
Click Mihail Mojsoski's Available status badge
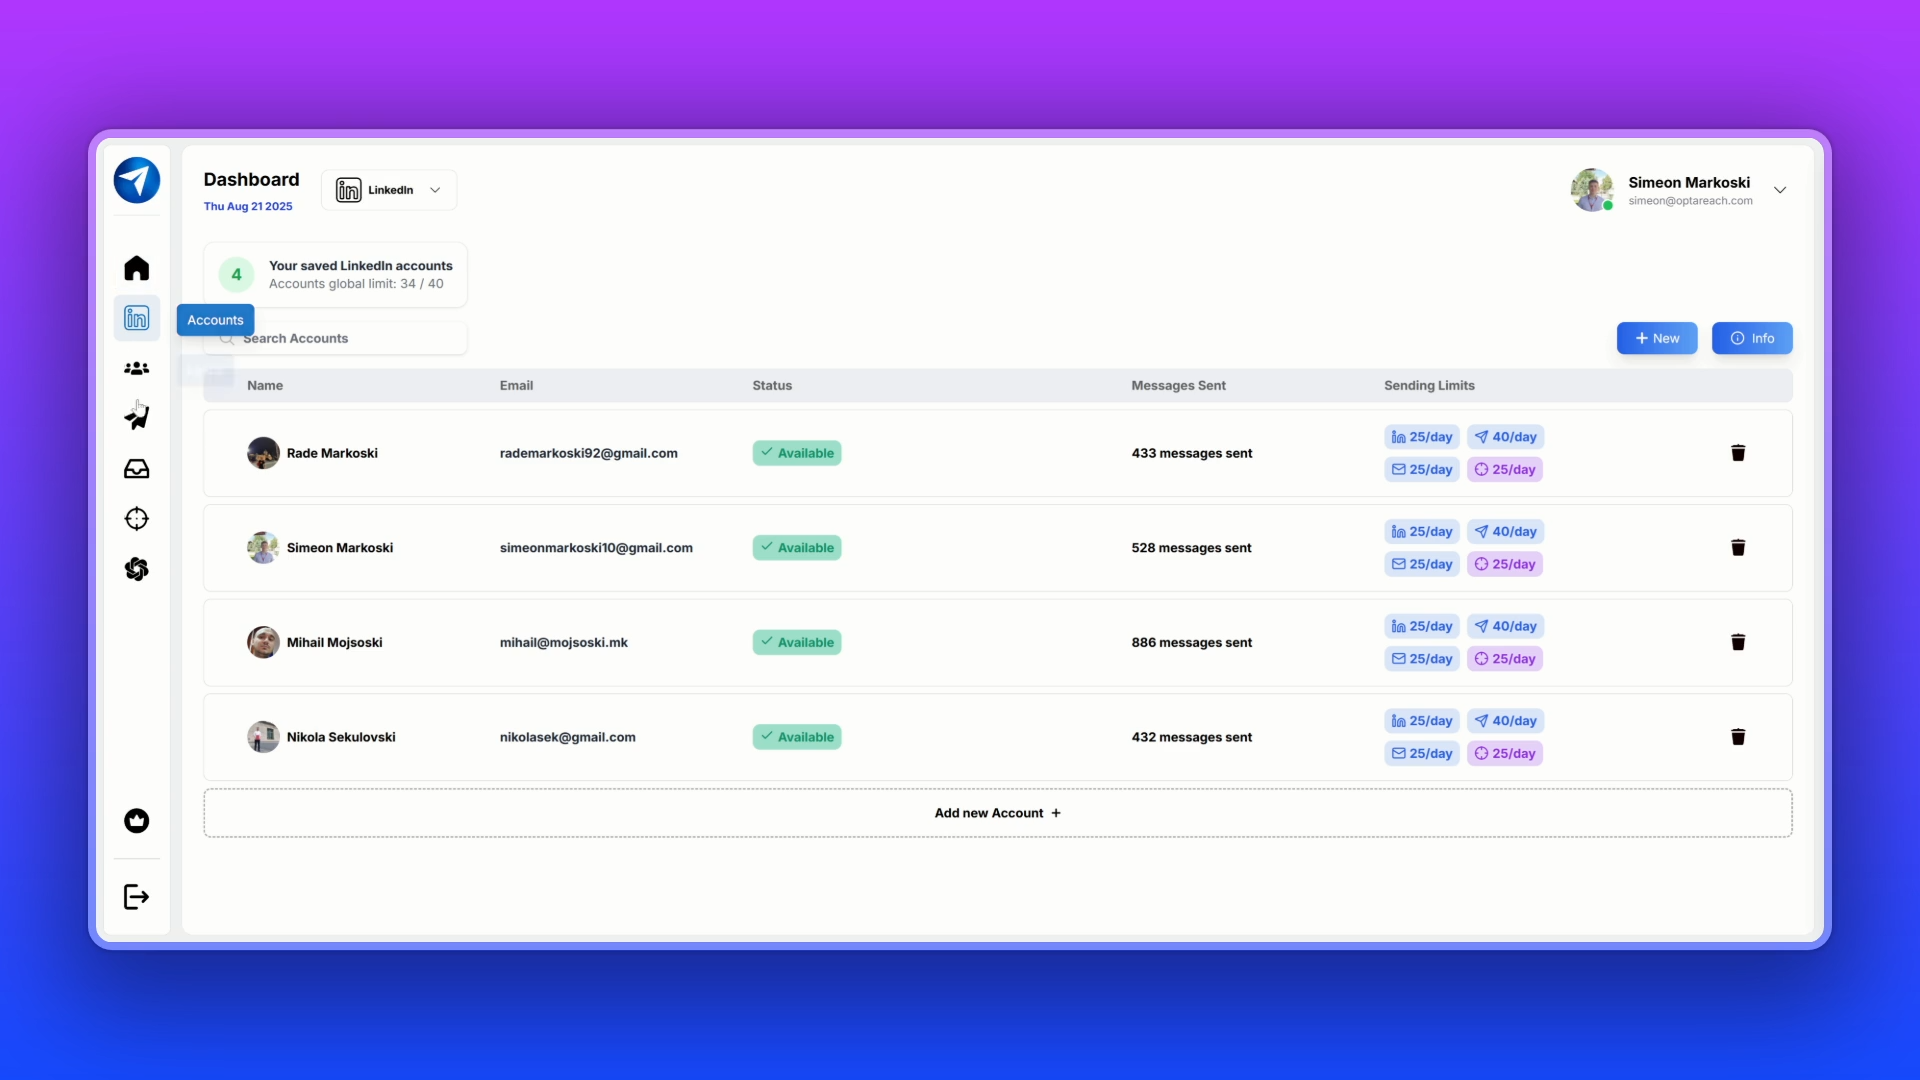point(796,642)
